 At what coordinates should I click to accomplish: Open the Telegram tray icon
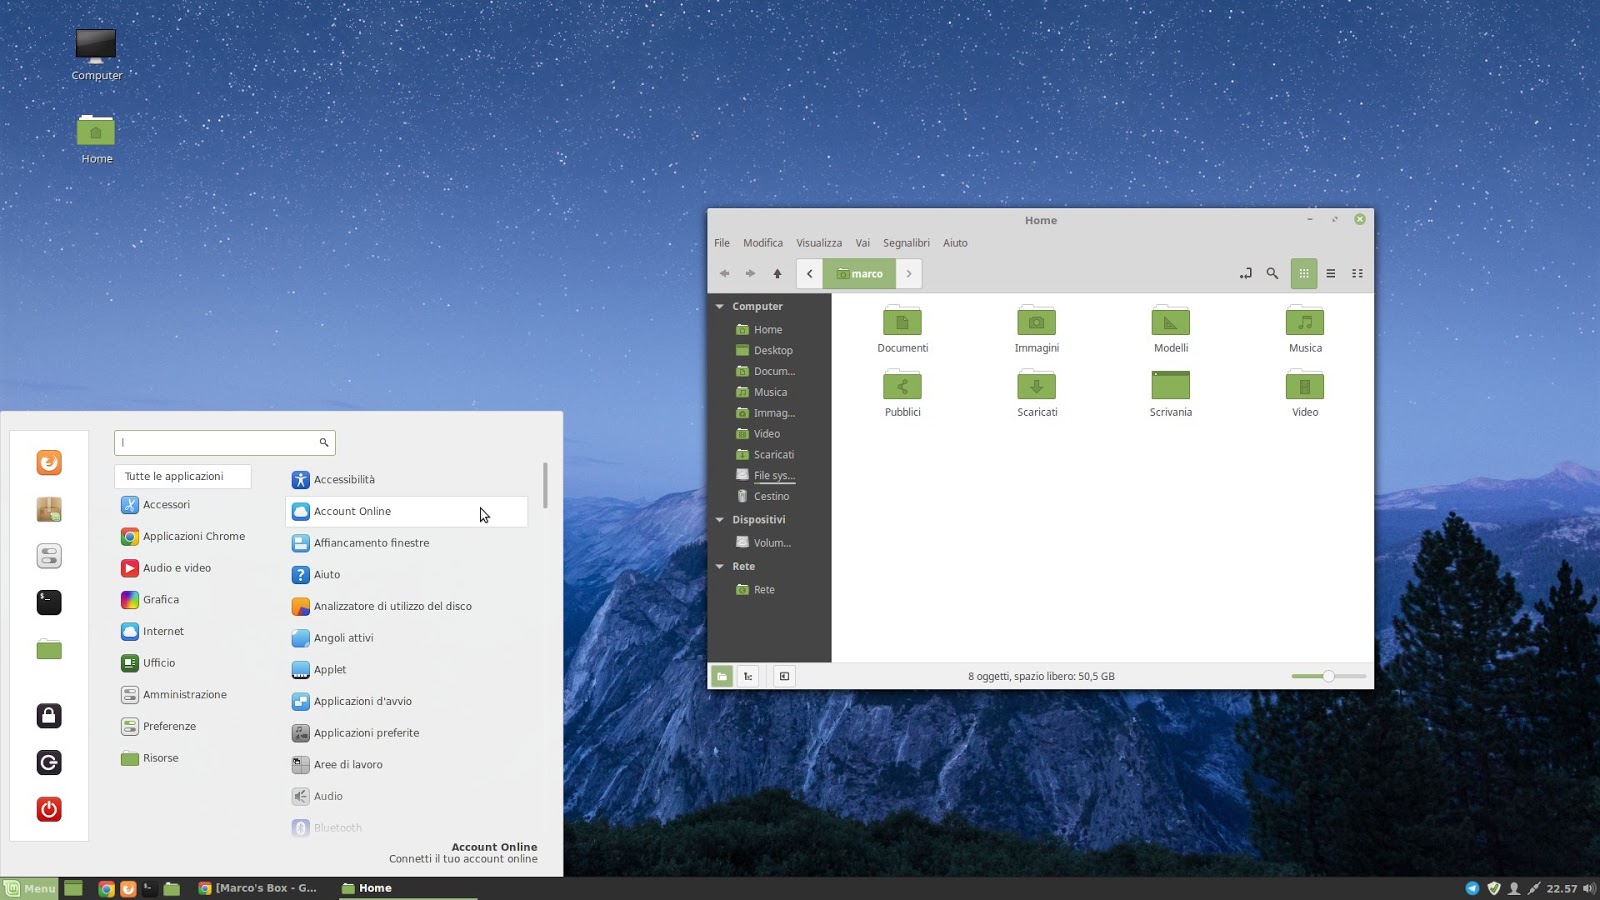(1472, 888)
